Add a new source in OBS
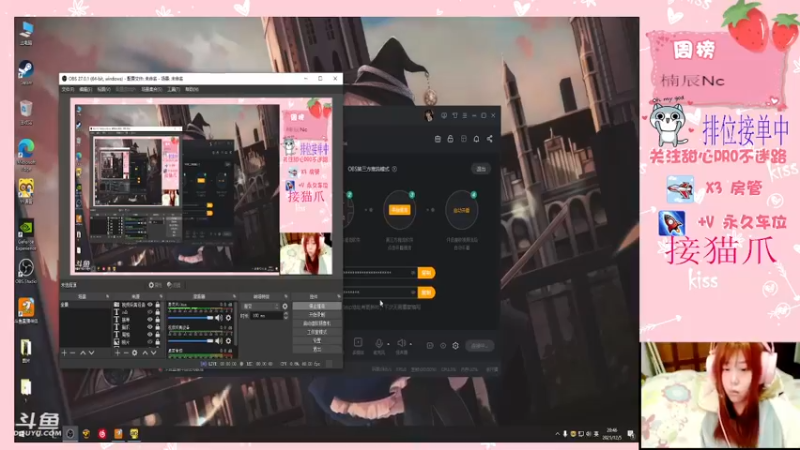The height and width of the screenshot is (450, 800). [x=117, y=353]
